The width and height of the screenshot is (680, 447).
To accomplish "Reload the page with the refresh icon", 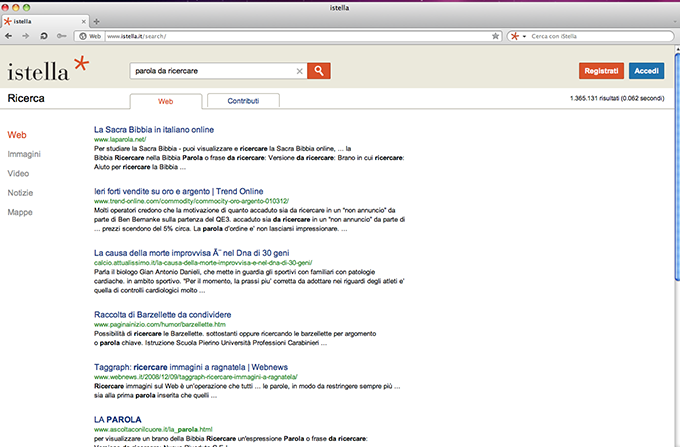I will 44,36.
